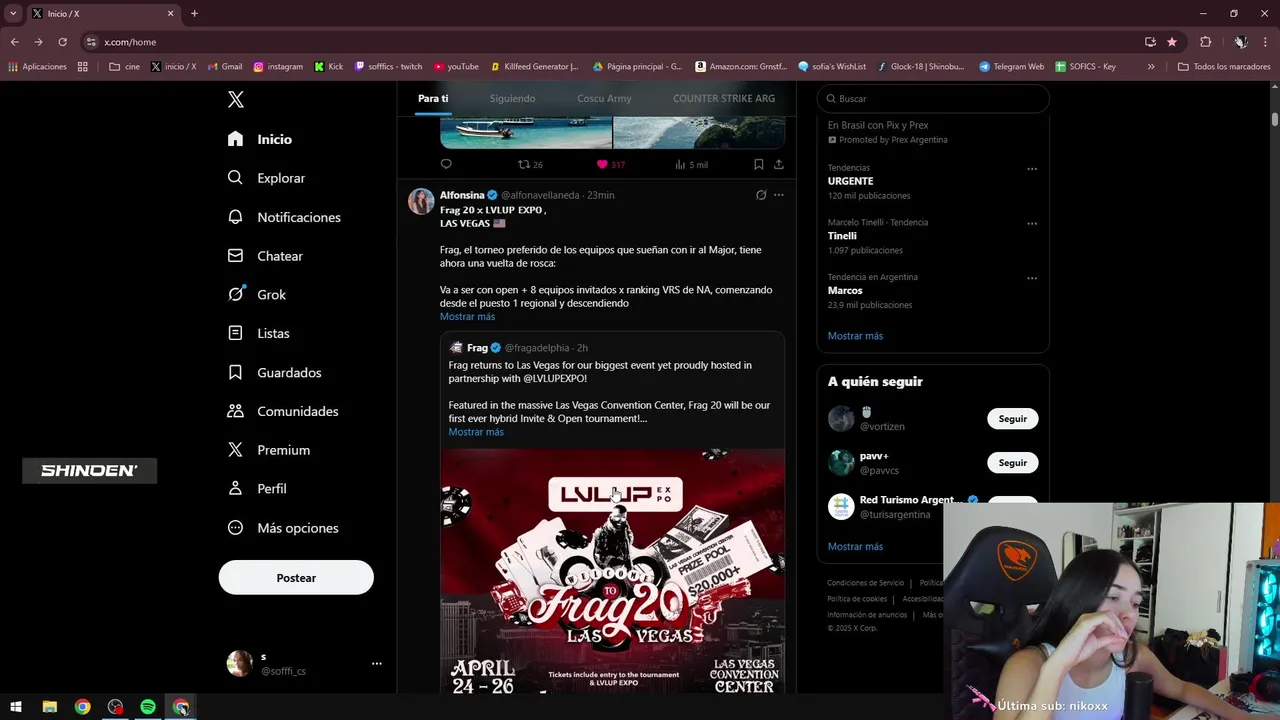Open Condiciones de Servicio link
This screenshot has height=720, width=1280.
[x=865, y=583]
